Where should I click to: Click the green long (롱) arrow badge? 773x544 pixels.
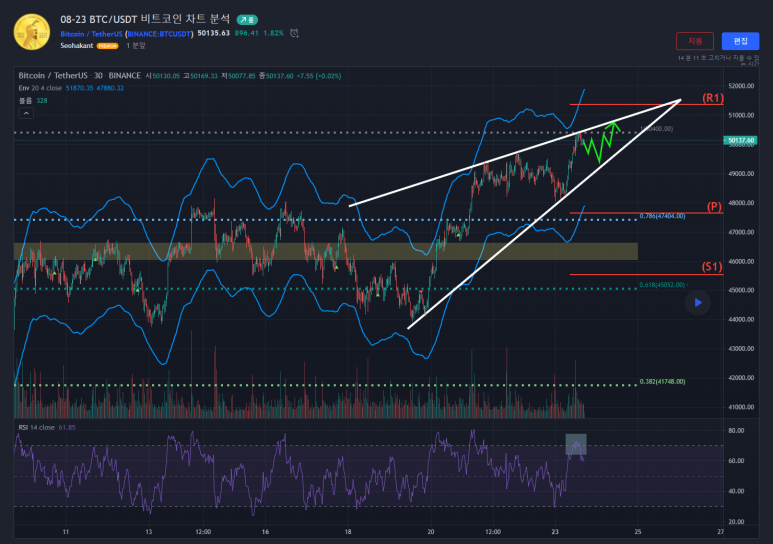click(x=247, y=19)
